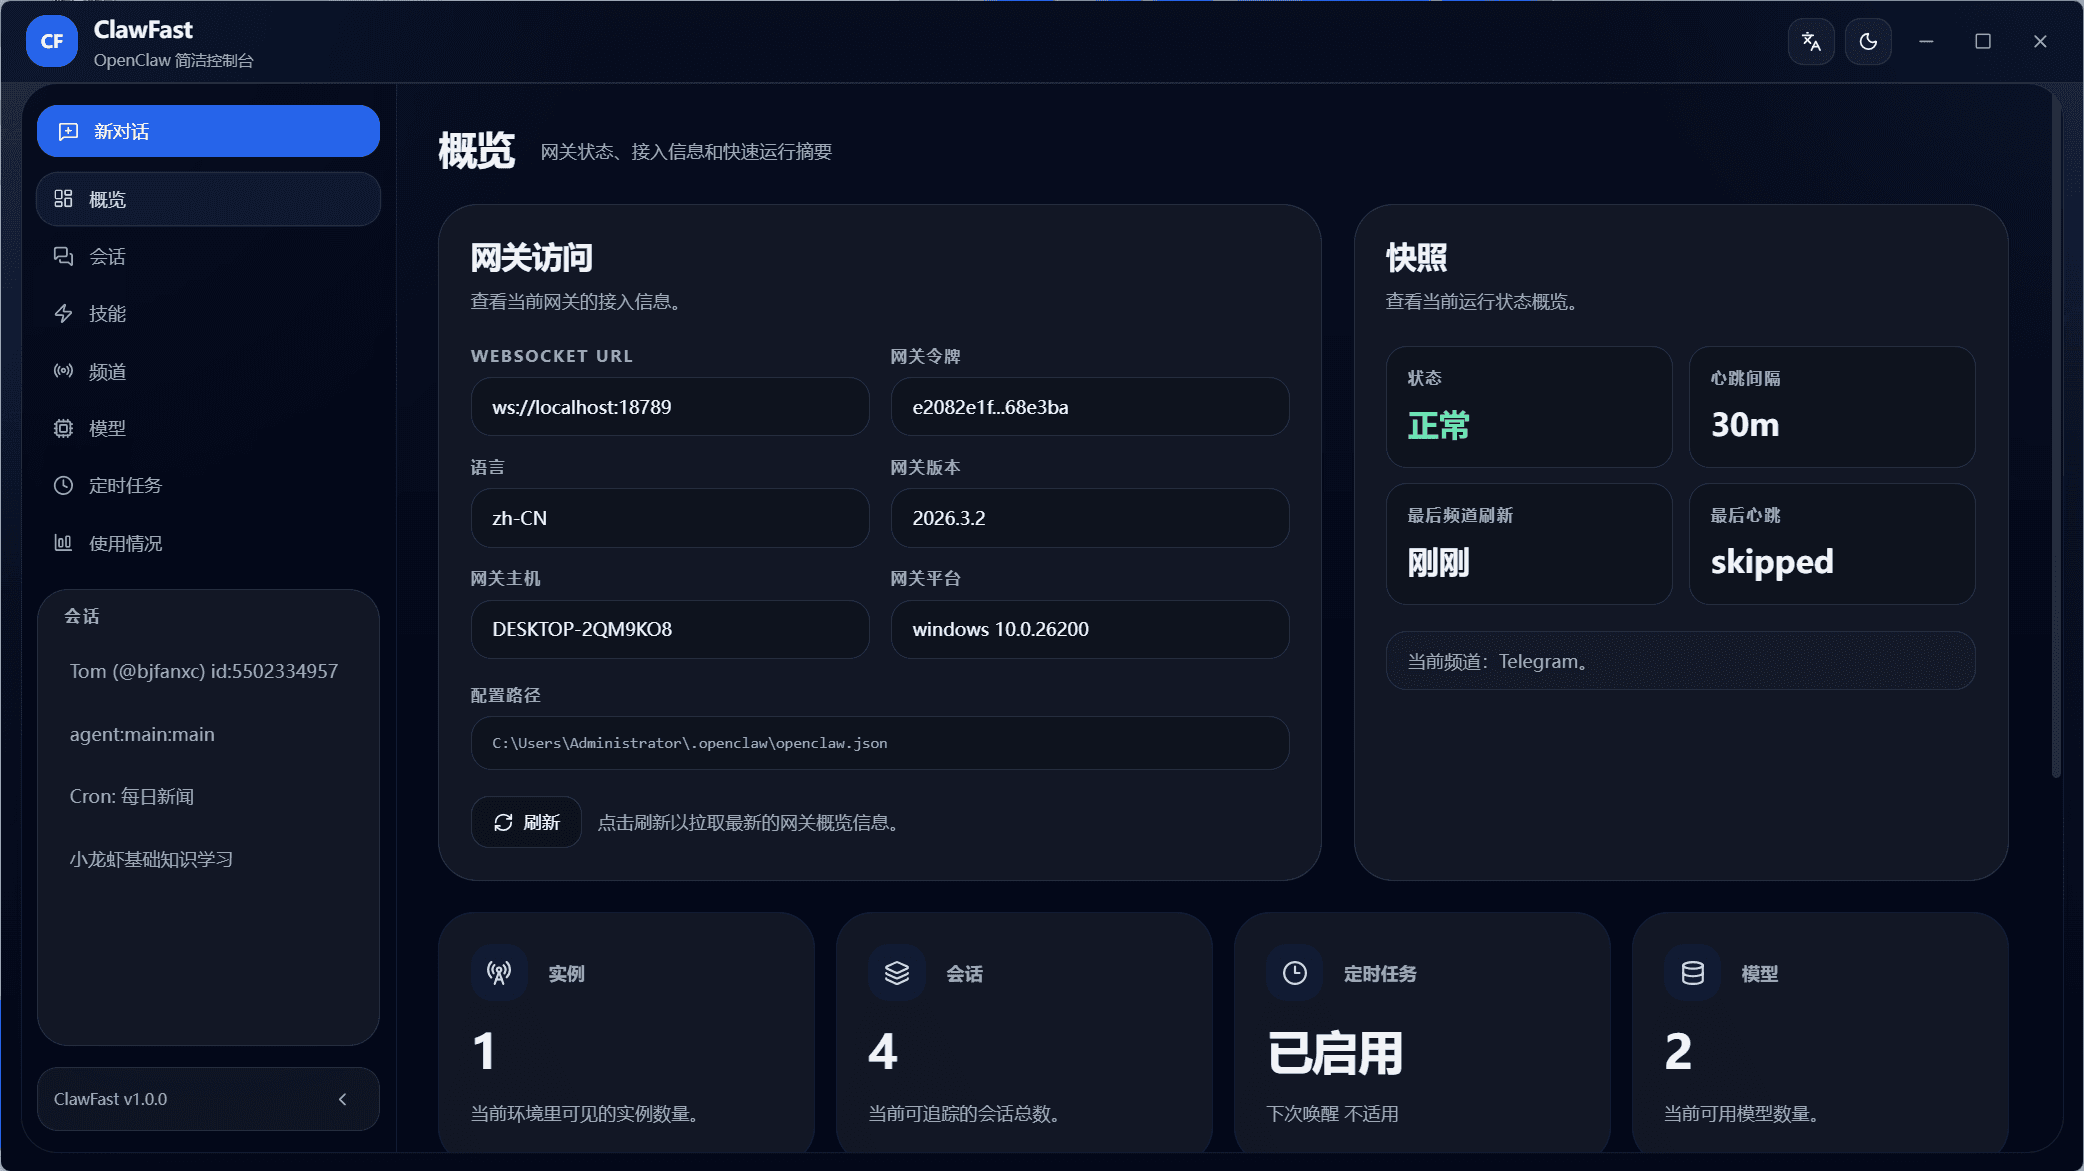Click the antenna icon on the 实例 card

[x=499, y=971]
